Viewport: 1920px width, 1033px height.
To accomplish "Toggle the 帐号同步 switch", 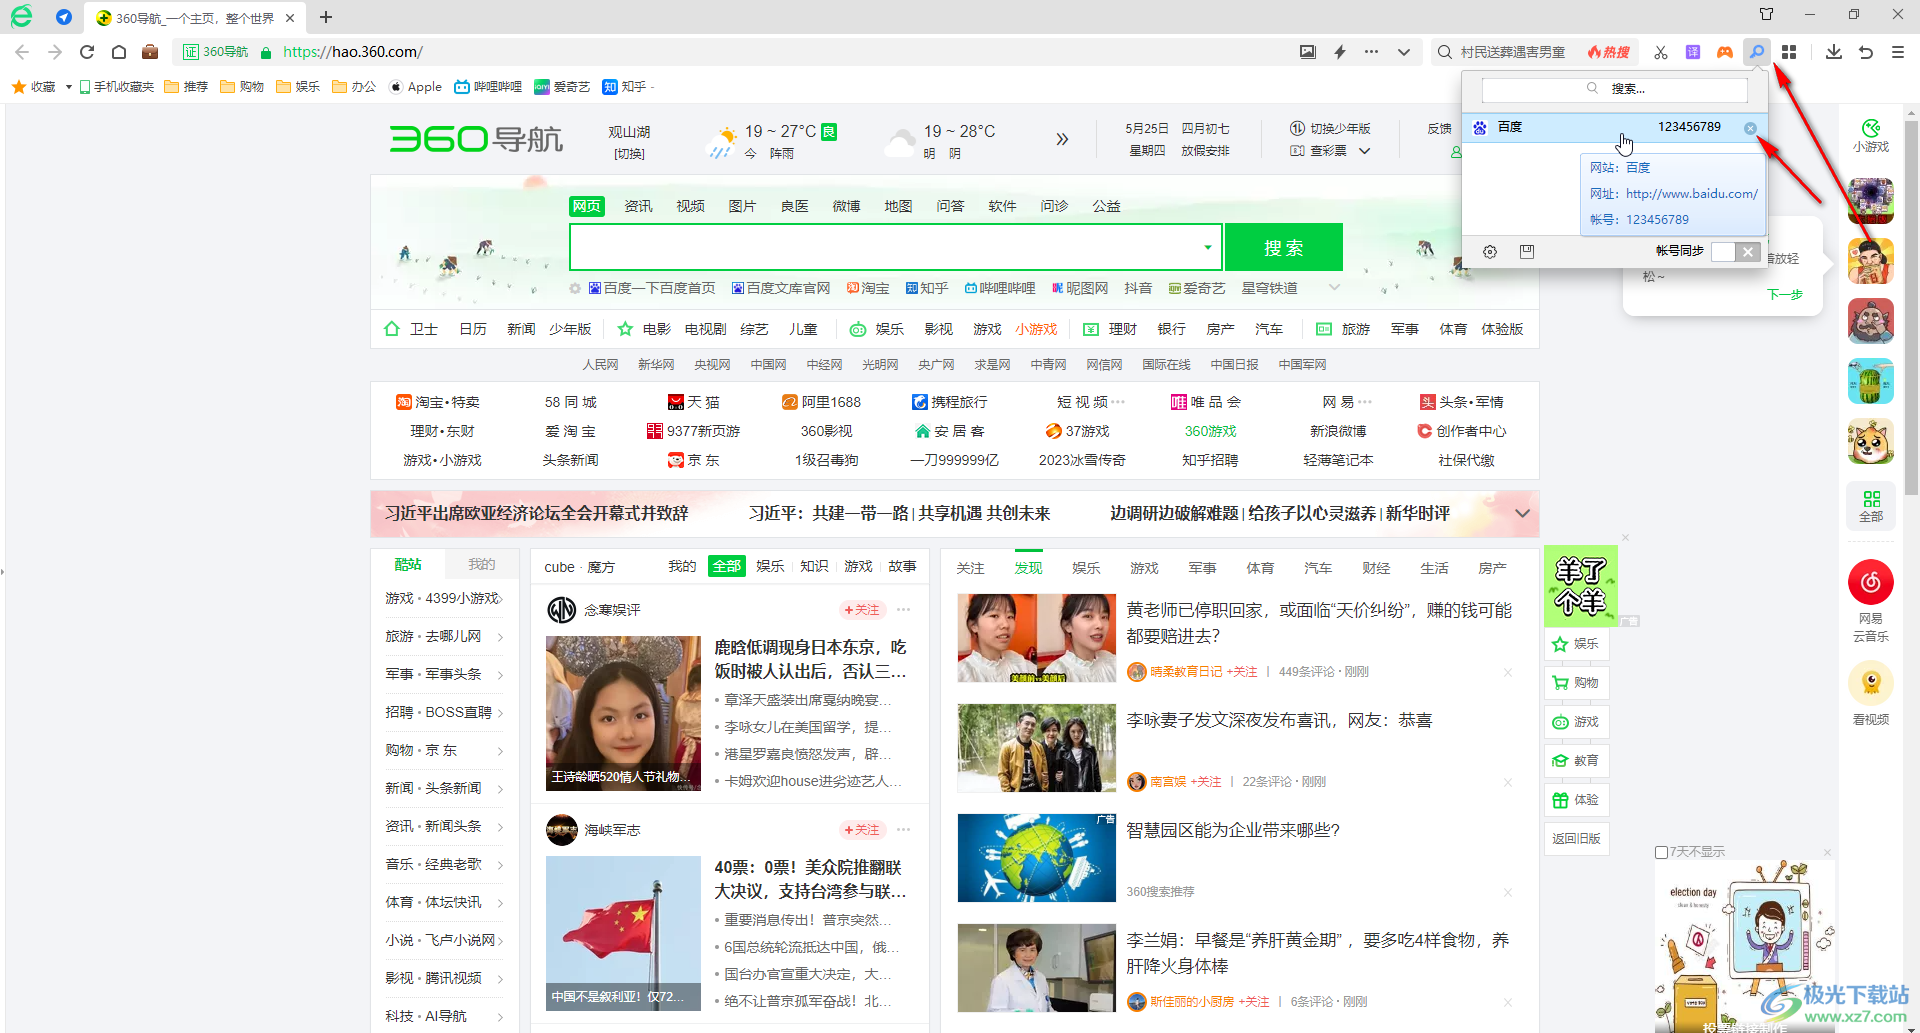I will (x=1734, y=252).
